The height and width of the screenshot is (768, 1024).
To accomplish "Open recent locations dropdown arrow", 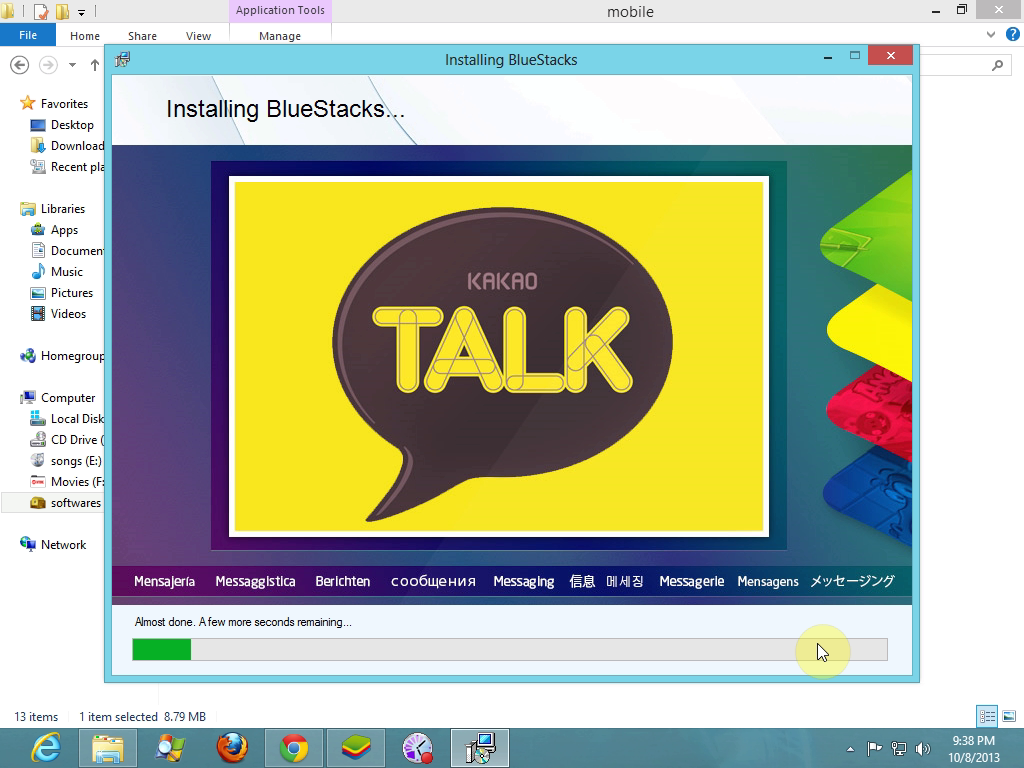I will (x=72, y=65).
